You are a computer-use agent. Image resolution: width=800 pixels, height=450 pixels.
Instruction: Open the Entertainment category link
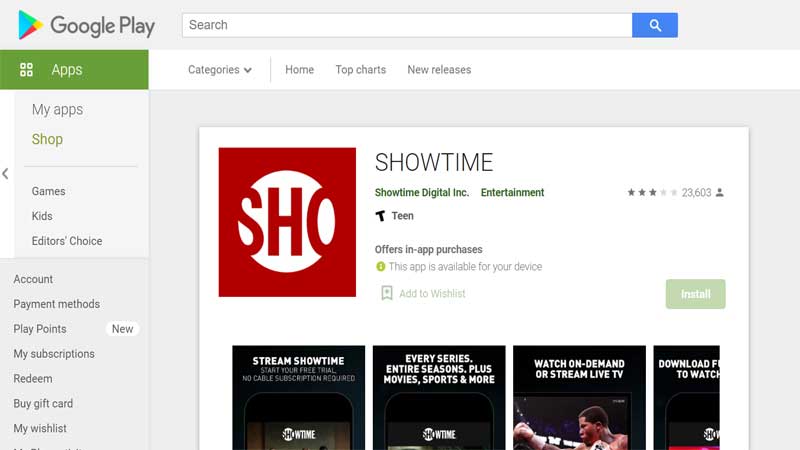coord(512,192)
